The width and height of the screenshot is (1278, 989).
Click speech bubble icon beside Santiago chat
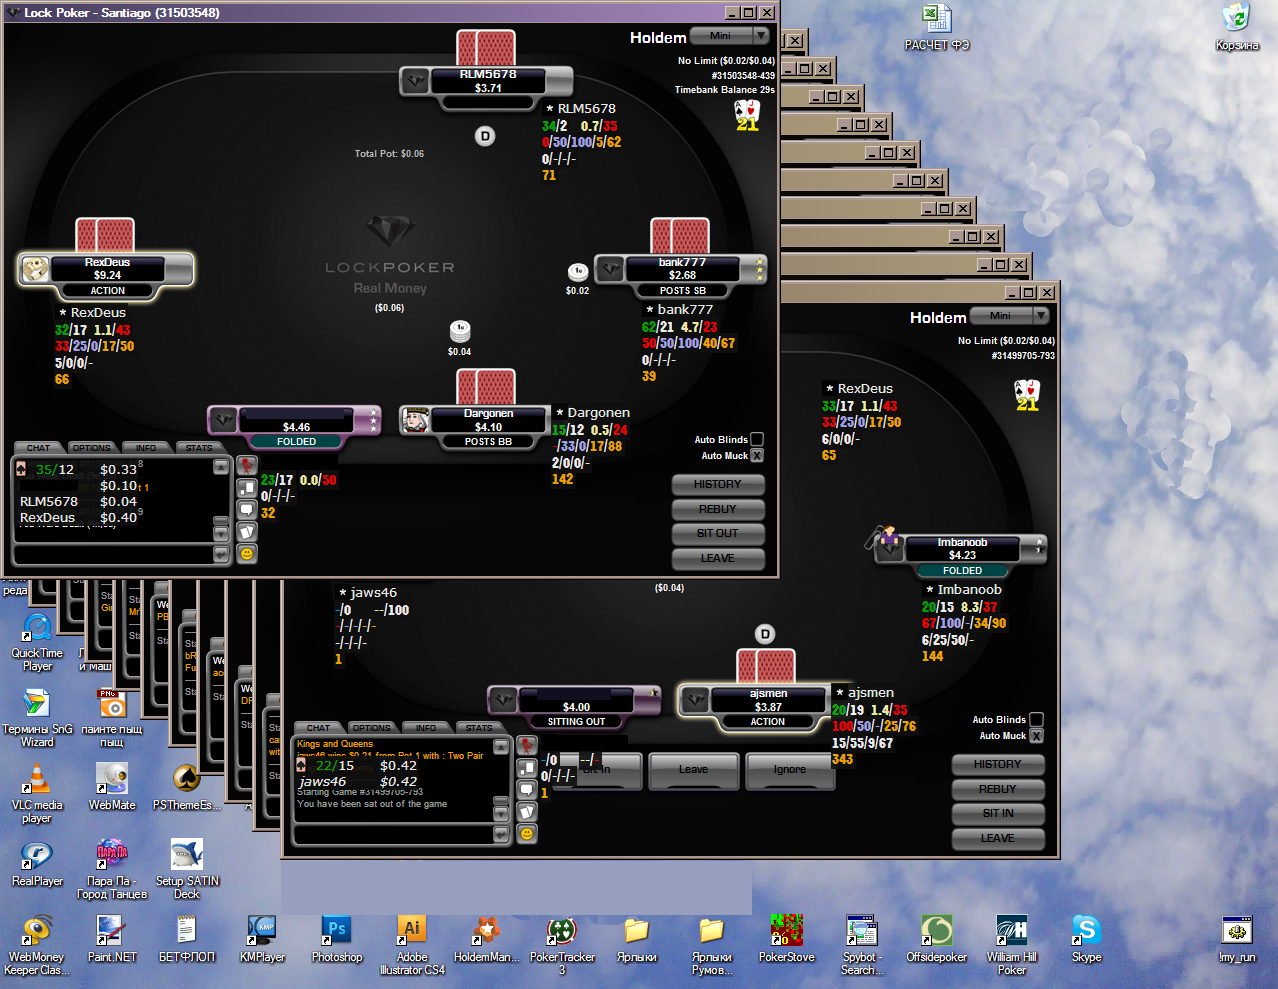click(246, 509)
